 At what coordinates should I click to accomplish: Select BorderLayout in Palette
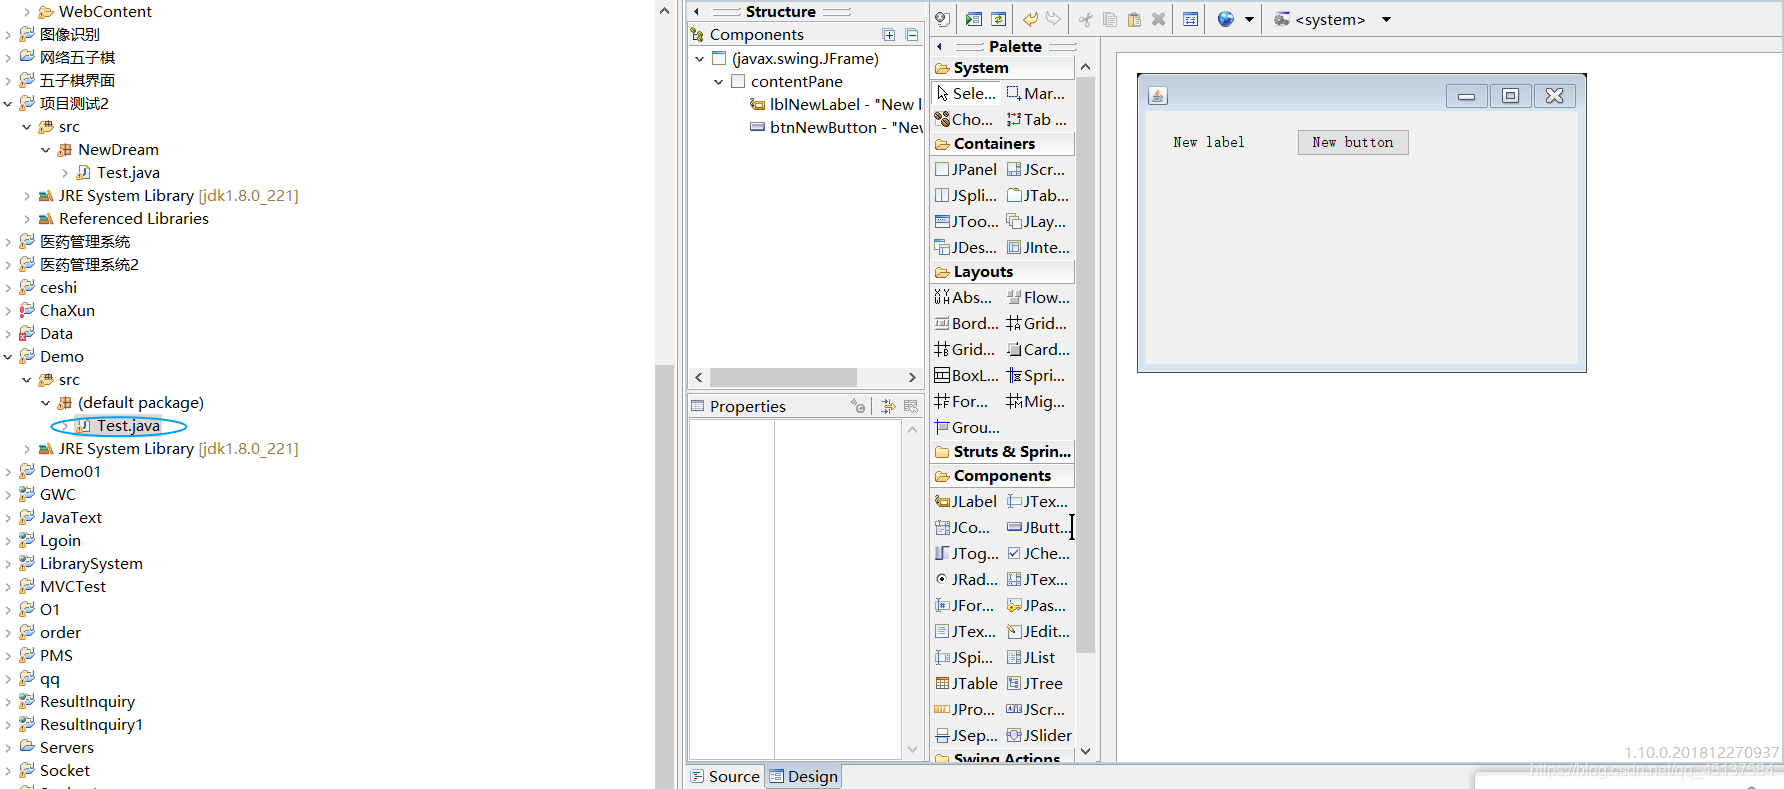tap(966, 323)
